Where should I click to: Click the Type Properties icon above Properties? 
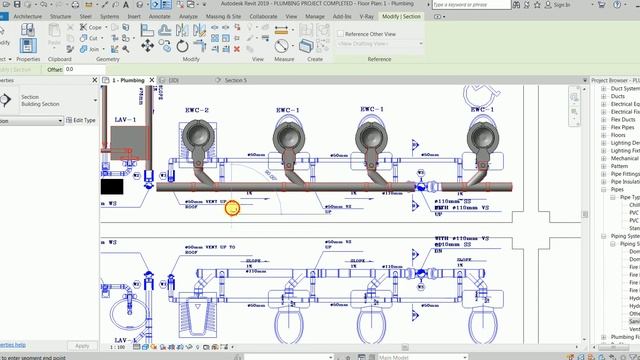pos(27,30)
